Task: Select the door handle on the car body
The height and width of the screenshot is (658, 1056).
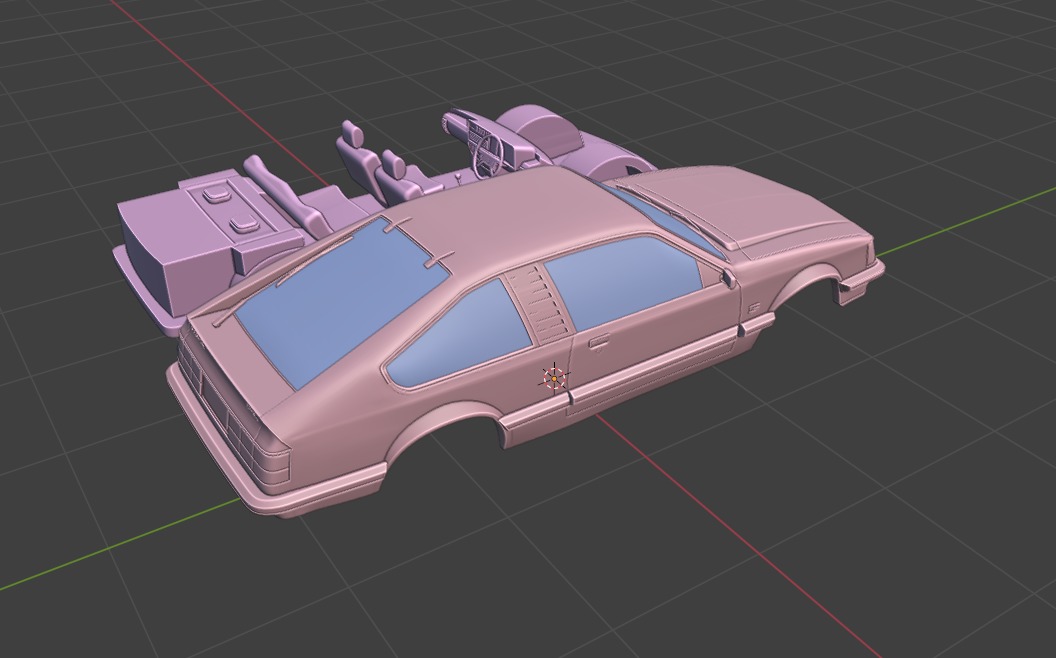Action: pyautogui.click(x=599, y=342)
